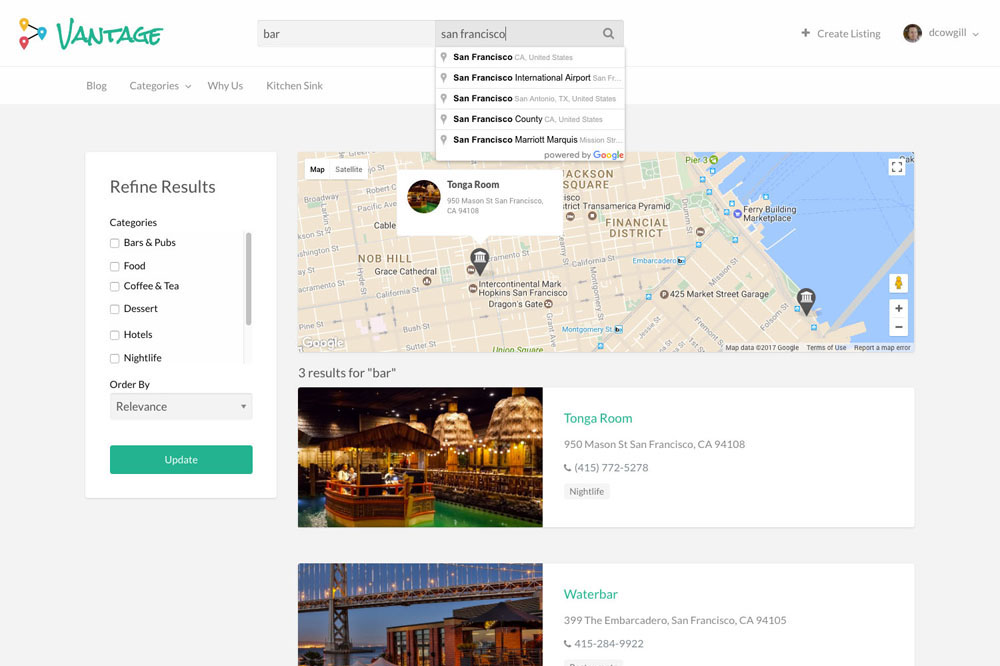Select the Why Us menu item

(224, 86)
